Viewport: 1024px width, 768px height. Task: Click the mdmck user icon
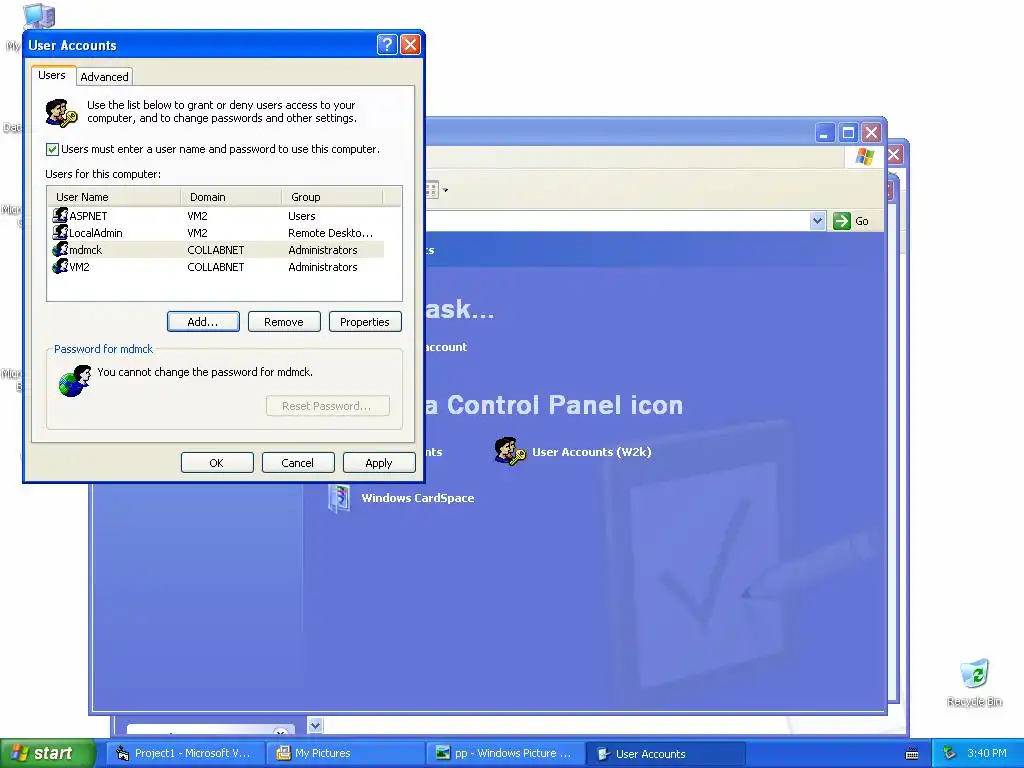point(60,249)
